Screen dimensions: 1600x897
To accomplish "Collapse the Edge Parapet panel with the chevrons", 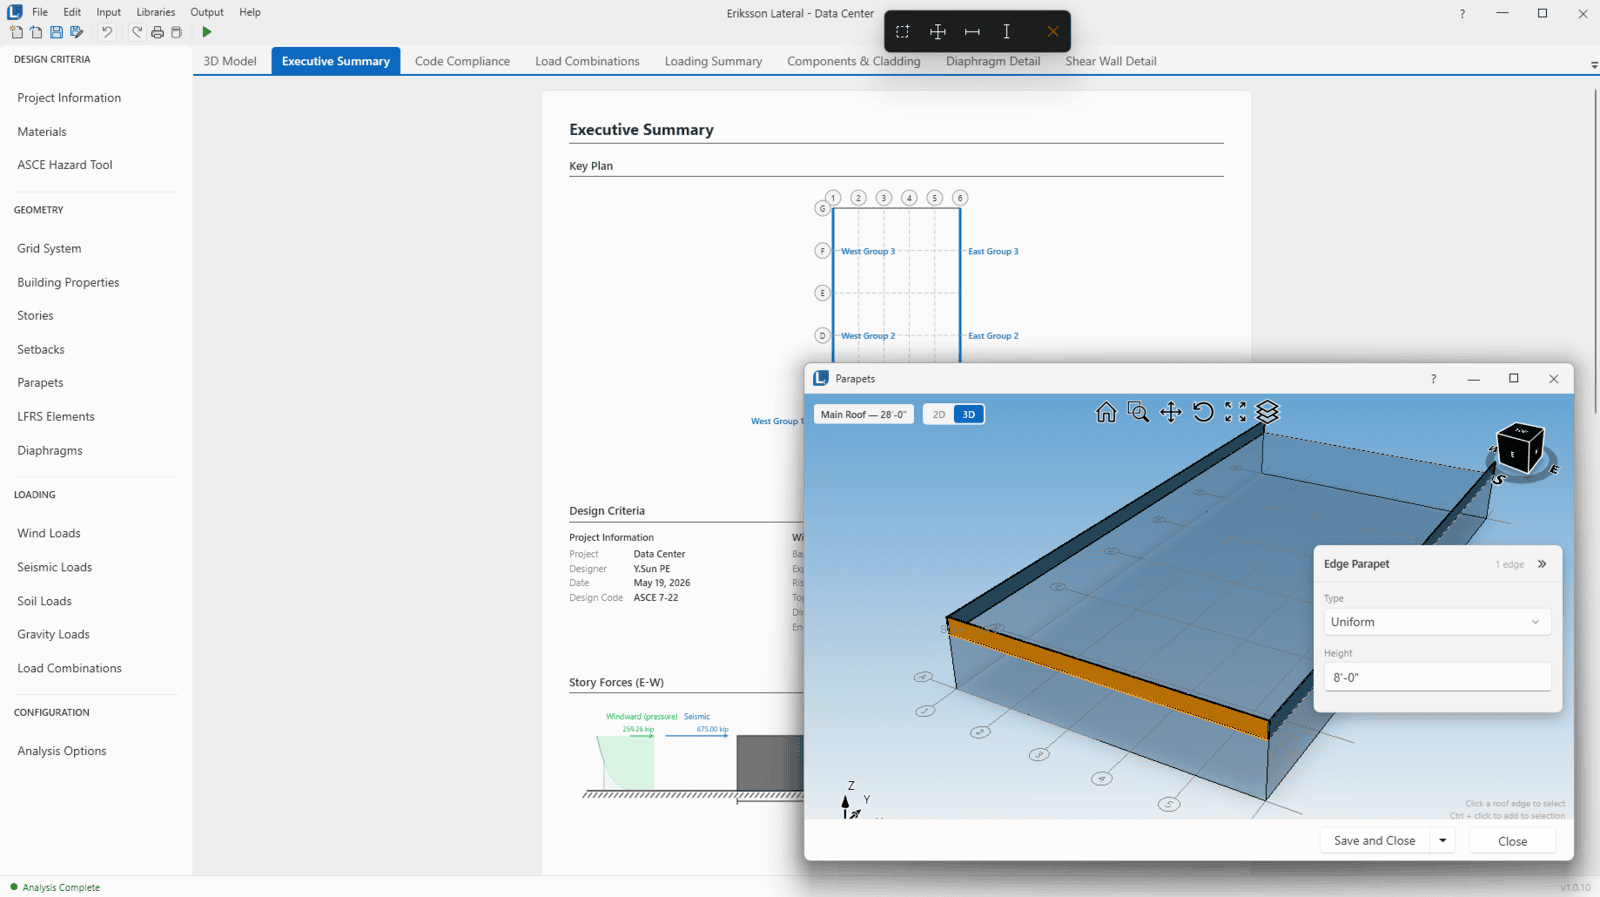I will 1542,564.
